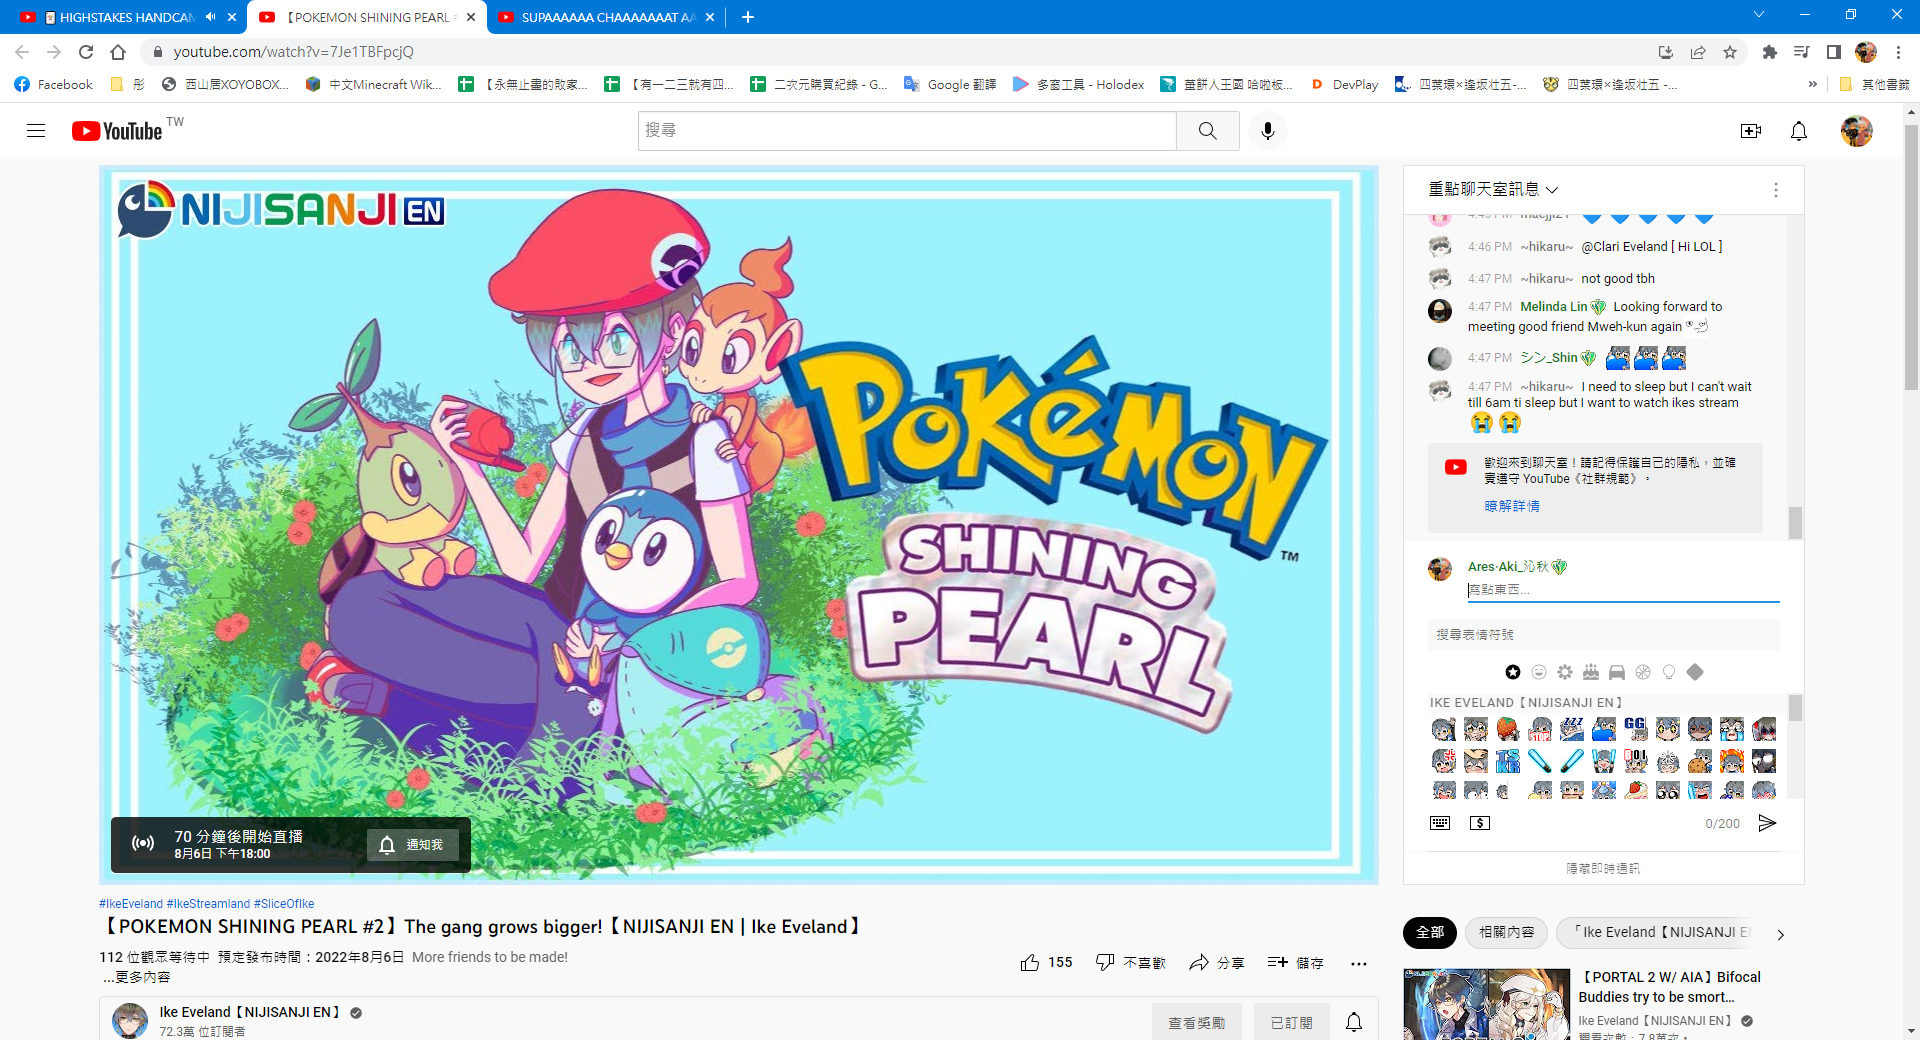Select the channel emoji star category
This screenshot has width=1920, height=1040.
coord(1513,672)
